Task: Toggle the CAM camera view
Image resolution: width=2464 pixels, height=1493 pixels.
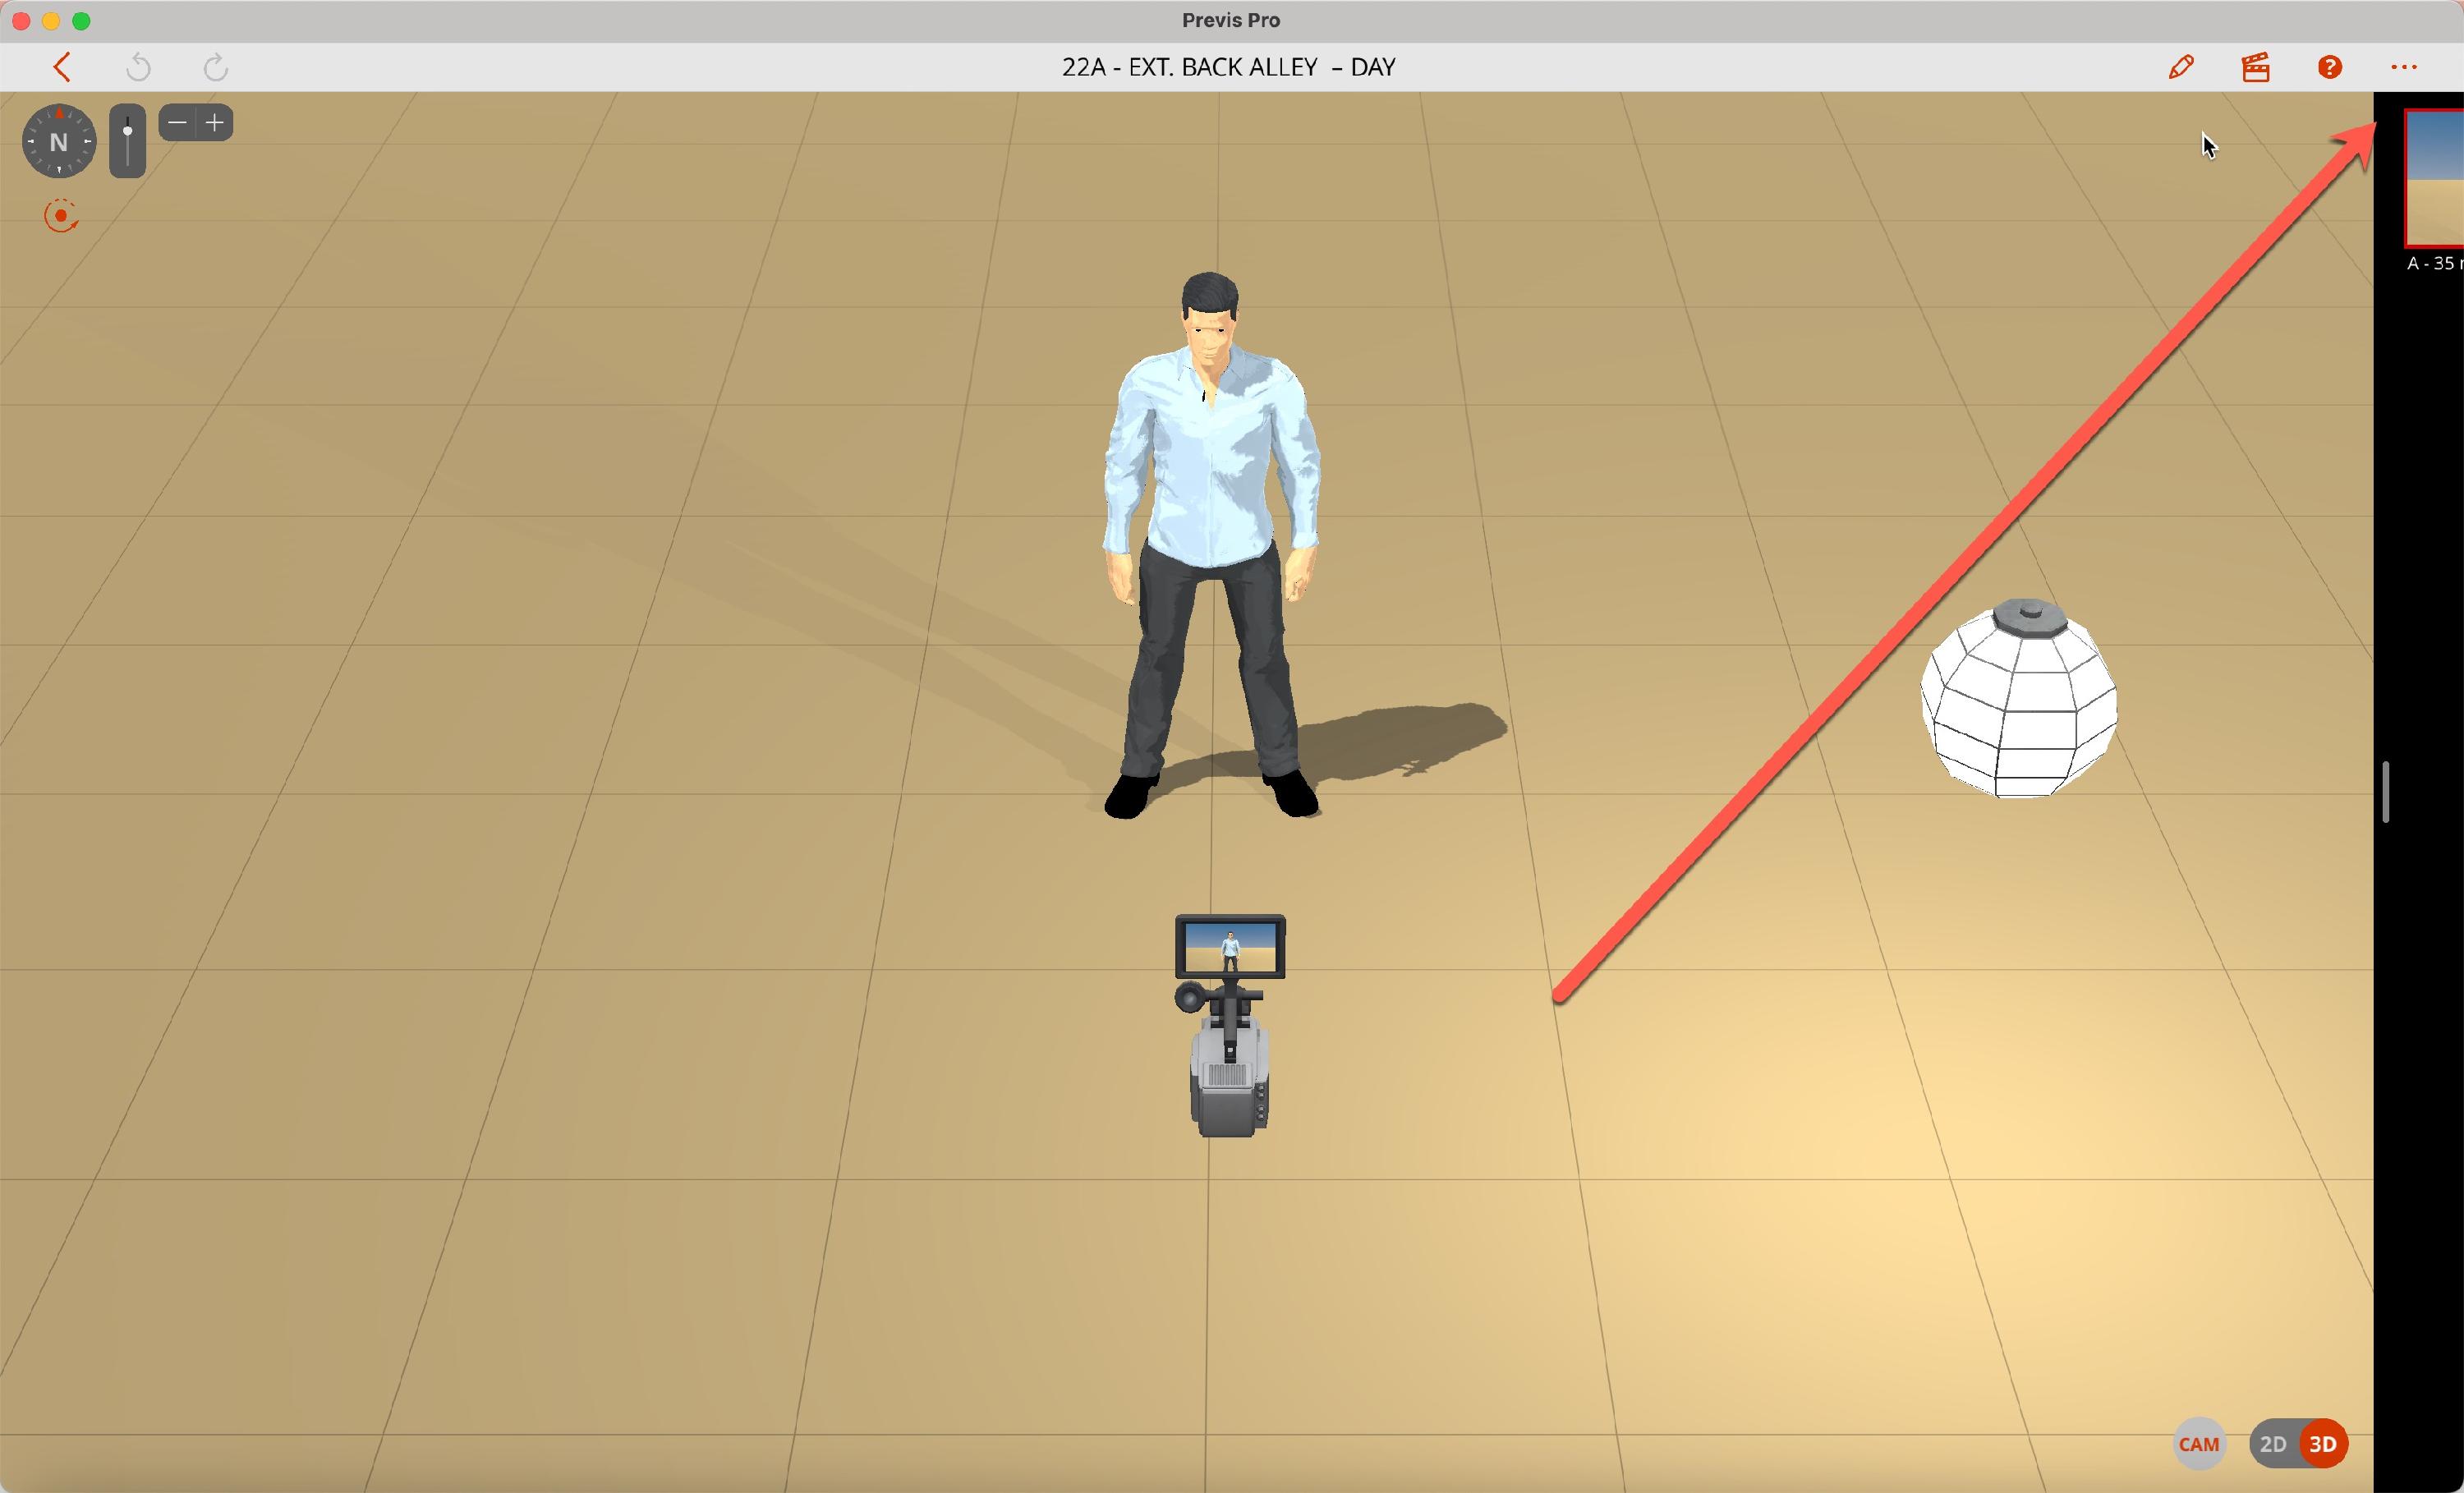Action: (x=2198, y=1444)
